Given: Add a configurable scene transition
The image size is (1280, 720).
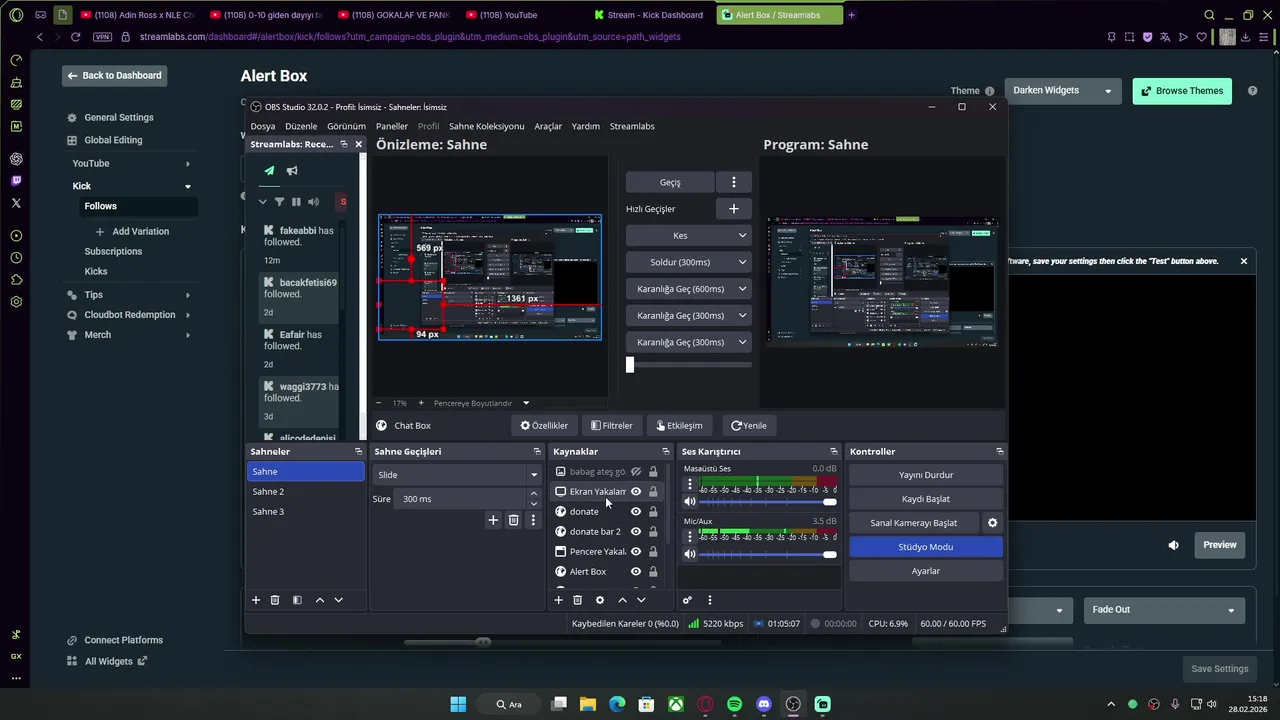Looking at the screenshot, I should 493,520.
